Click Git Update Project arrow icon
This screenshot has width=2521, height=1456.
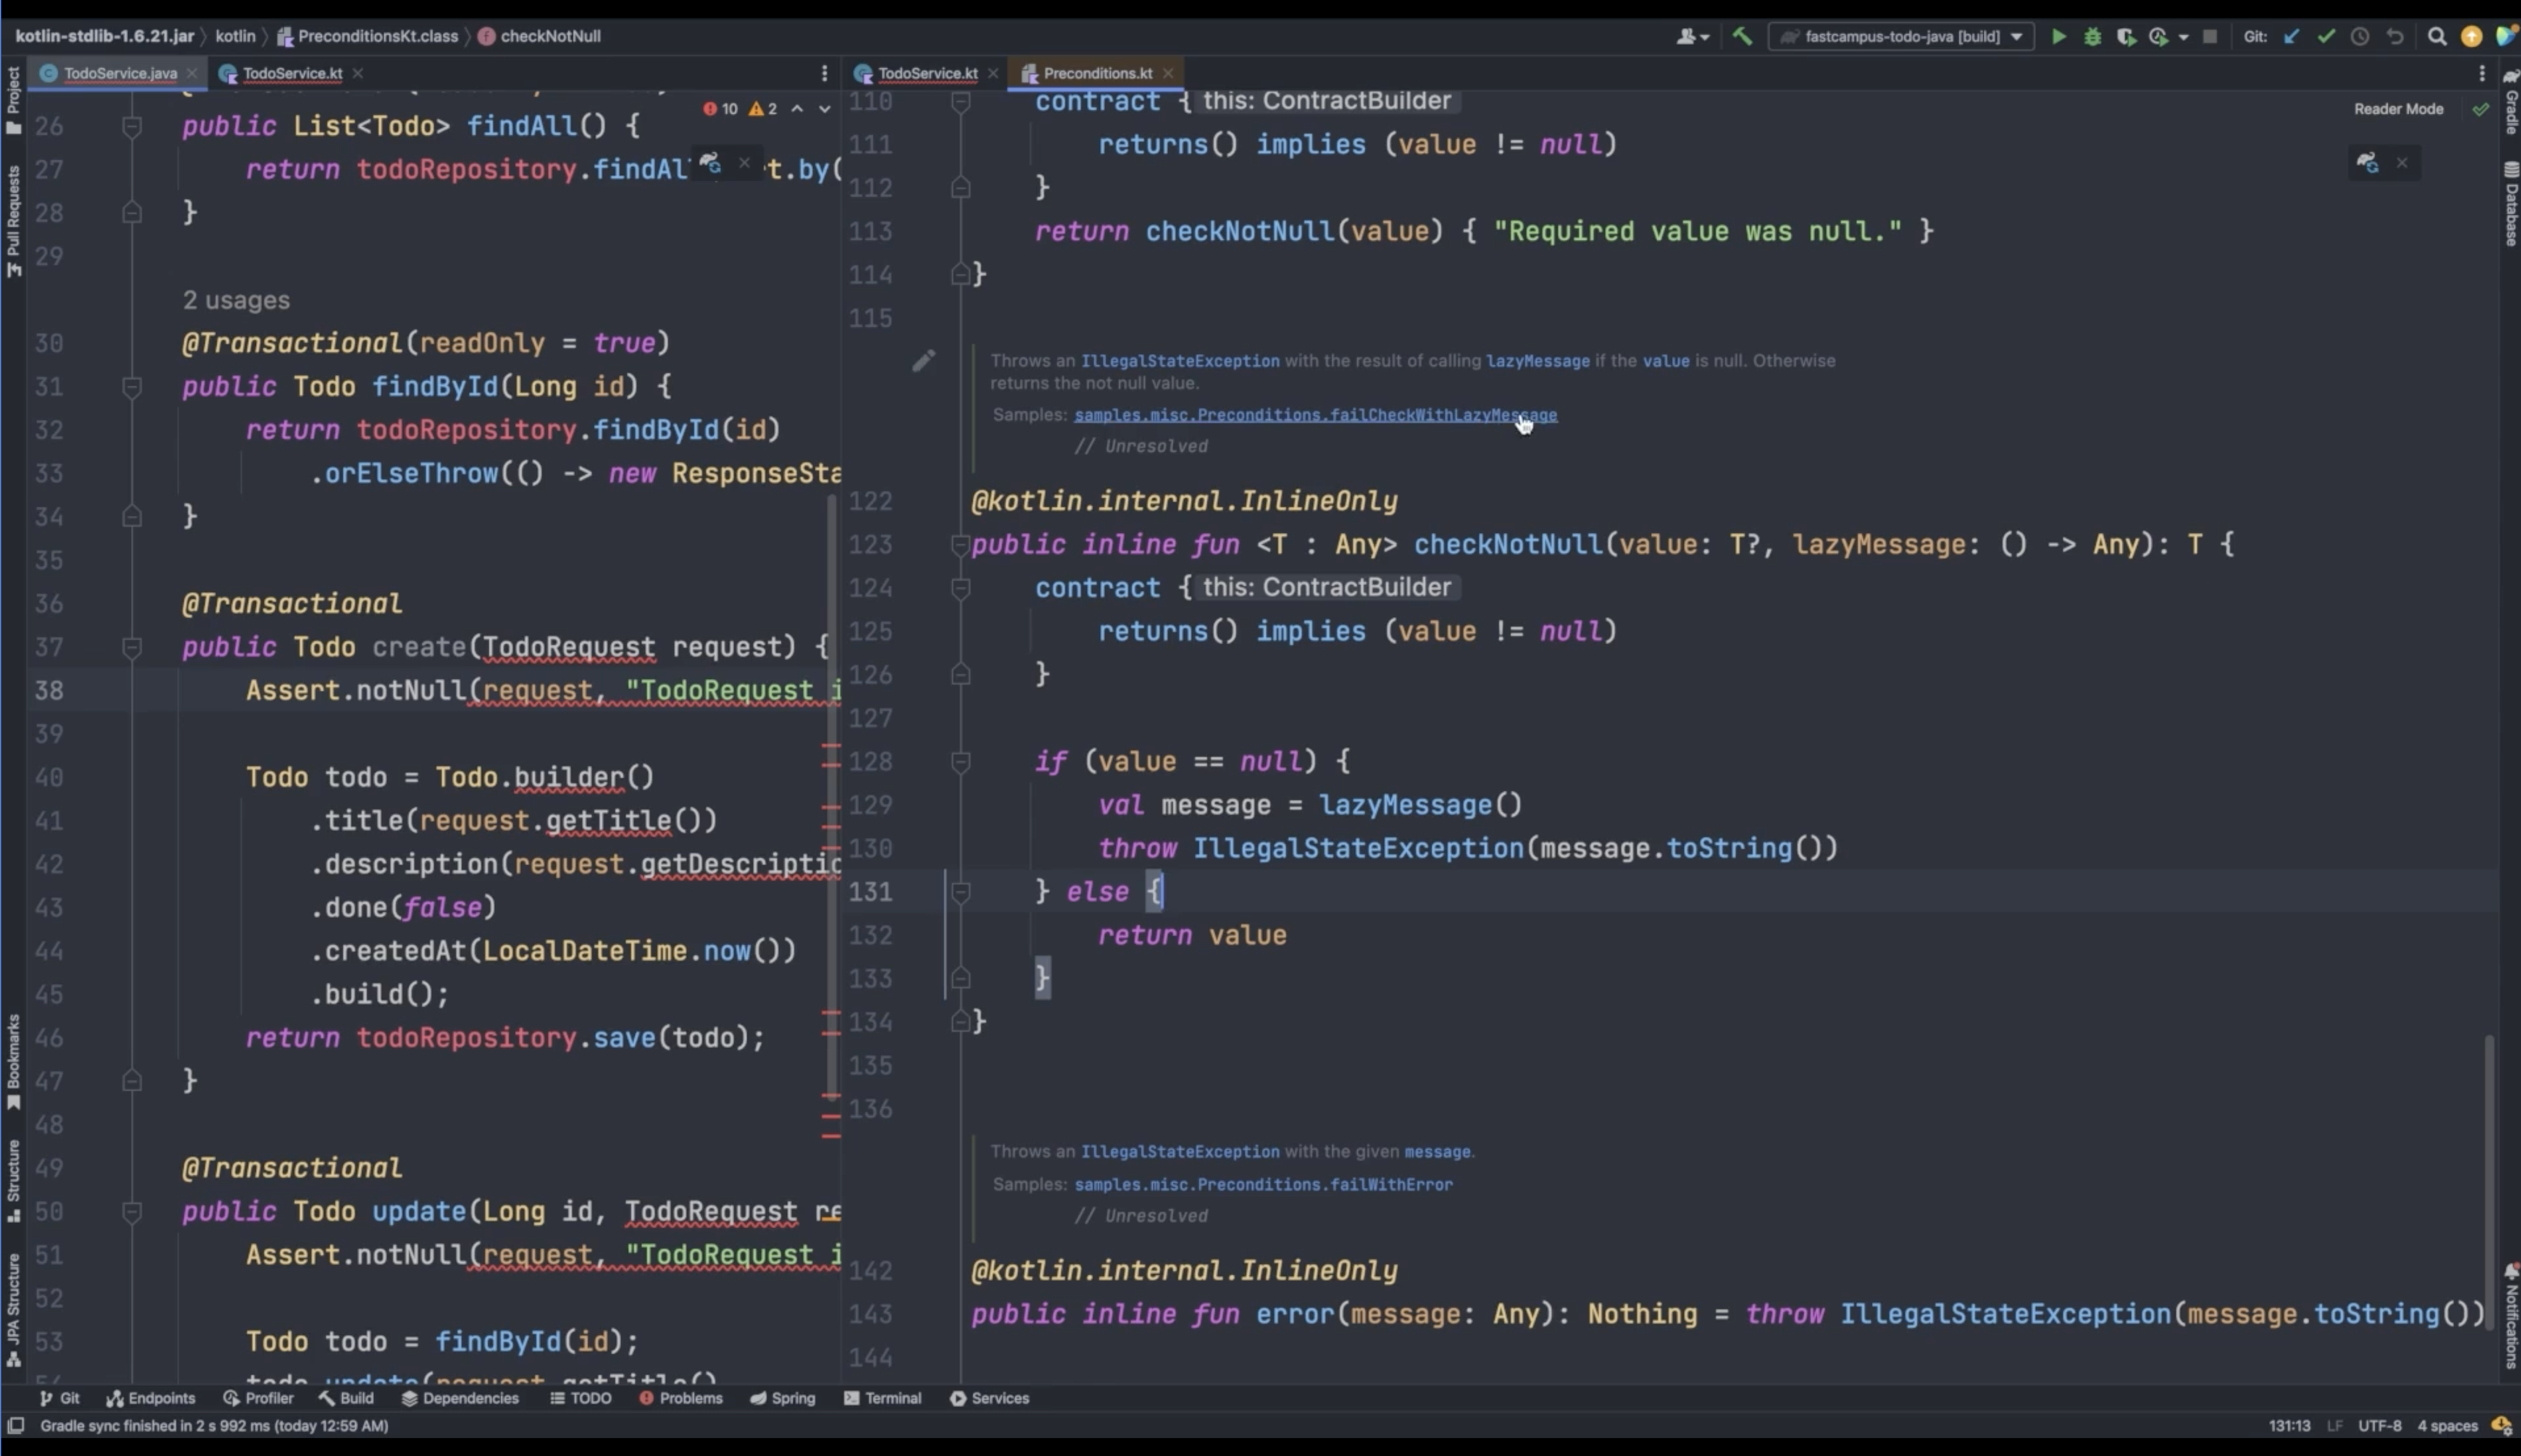(x=2291, y=37)
